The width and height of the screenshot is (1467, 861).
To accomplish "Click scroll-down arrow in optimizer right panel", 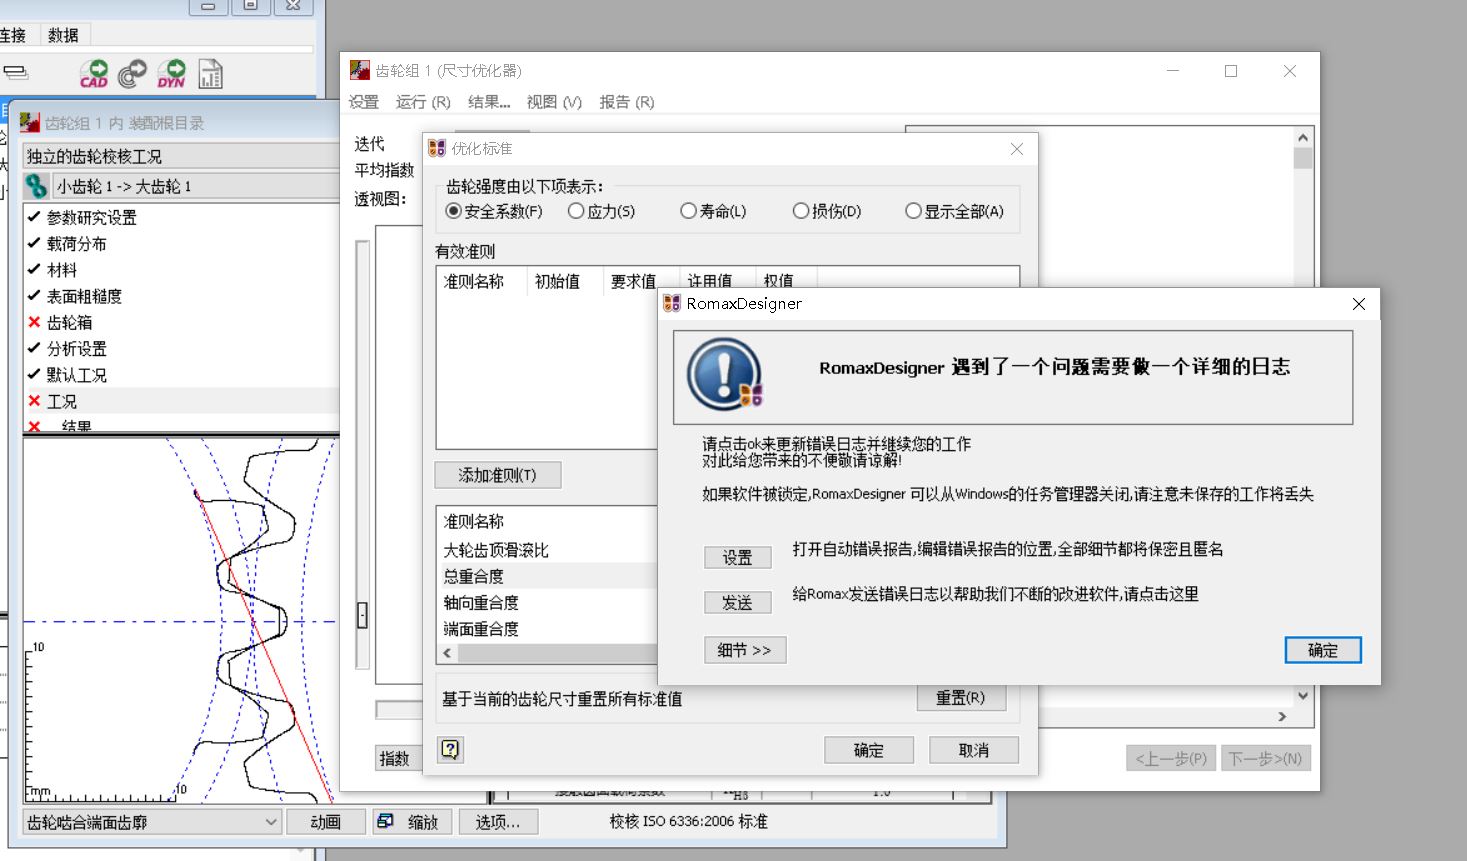I will [1302, 695].
